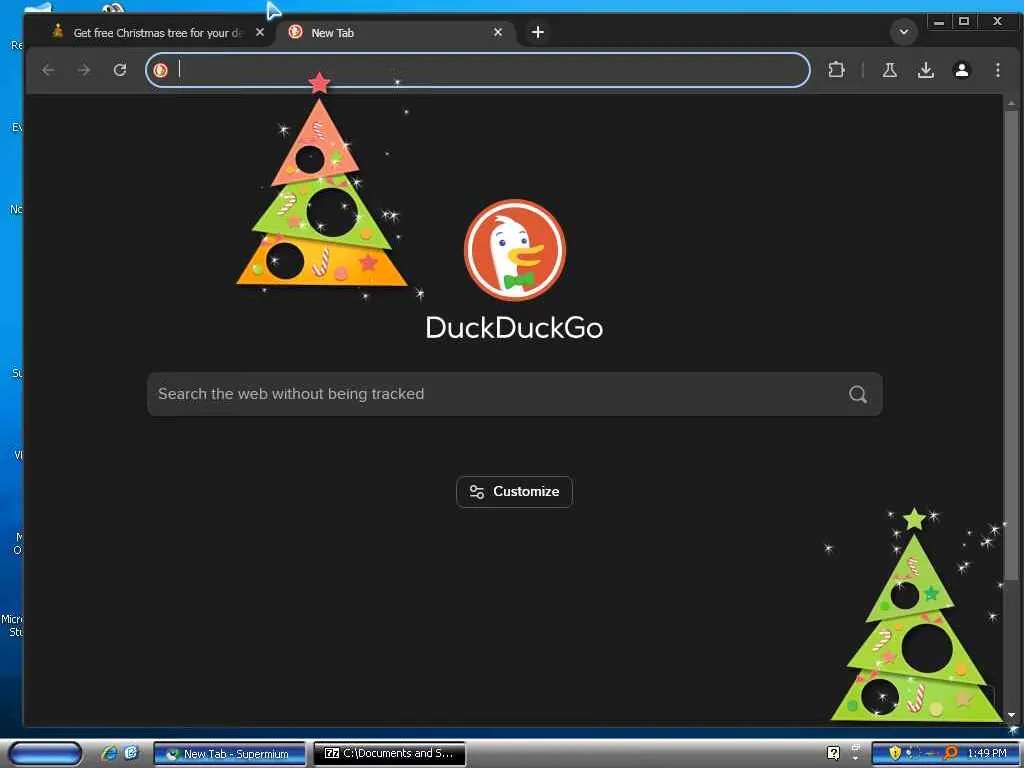This screenshot has width=1024, height=768.
Task: Open the Extensions puzzle icon
Action: pyautogui.click(x=837, y=70)
